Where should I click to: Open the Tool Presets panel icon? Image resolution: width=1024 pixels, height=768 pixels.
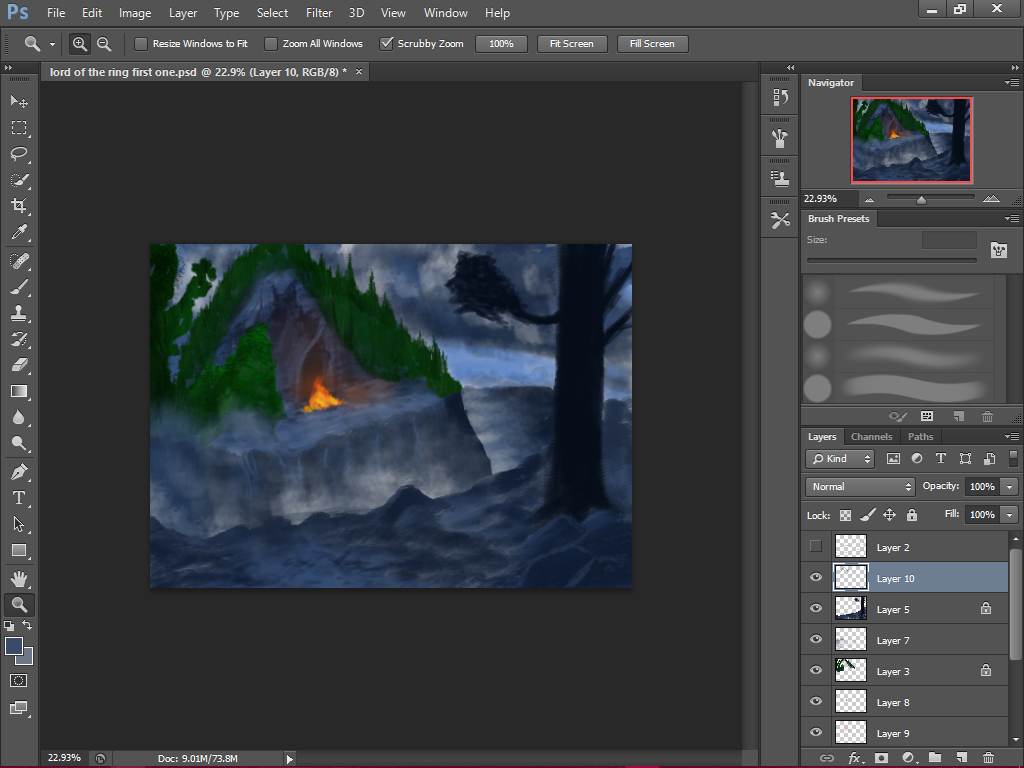[780, 220]
